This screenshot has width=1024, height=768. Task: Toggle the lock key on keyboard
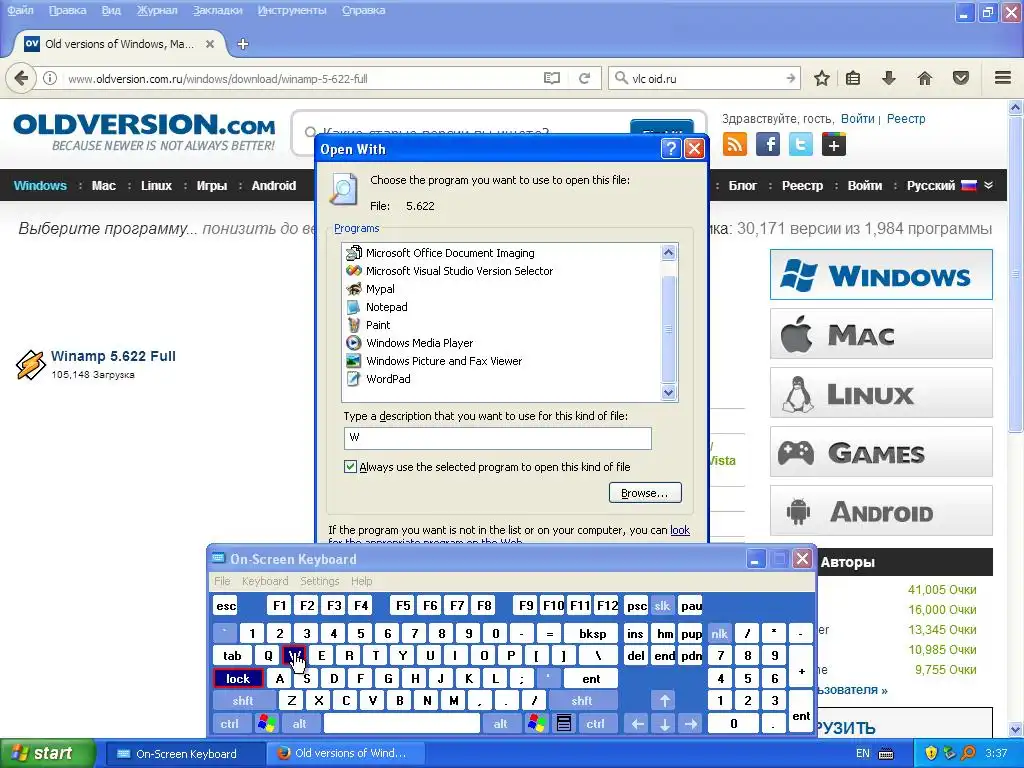tap(238, 679)
